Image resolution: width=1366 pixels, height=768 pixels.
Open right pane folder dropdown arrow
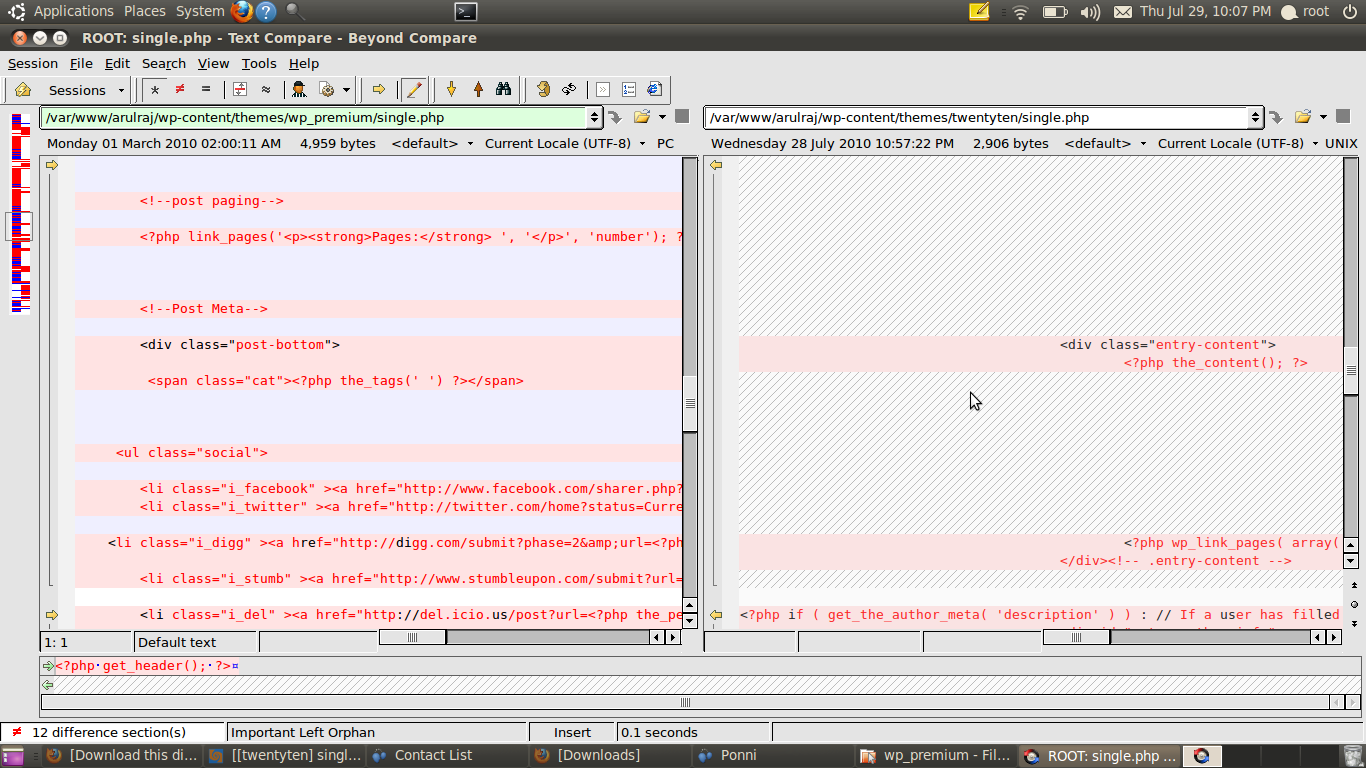point(1324,117)
